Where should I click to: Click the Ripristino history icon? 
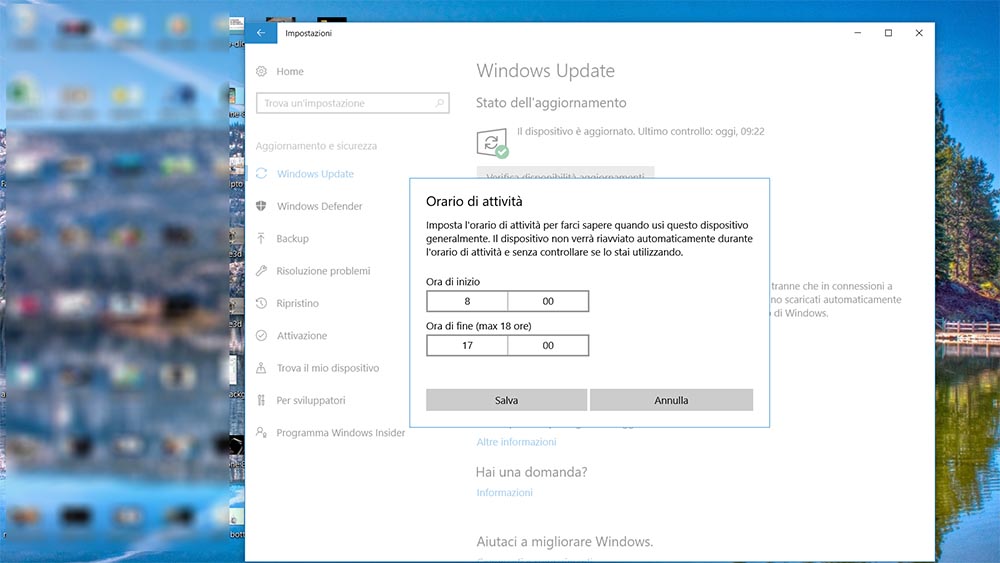click(261, 303)
